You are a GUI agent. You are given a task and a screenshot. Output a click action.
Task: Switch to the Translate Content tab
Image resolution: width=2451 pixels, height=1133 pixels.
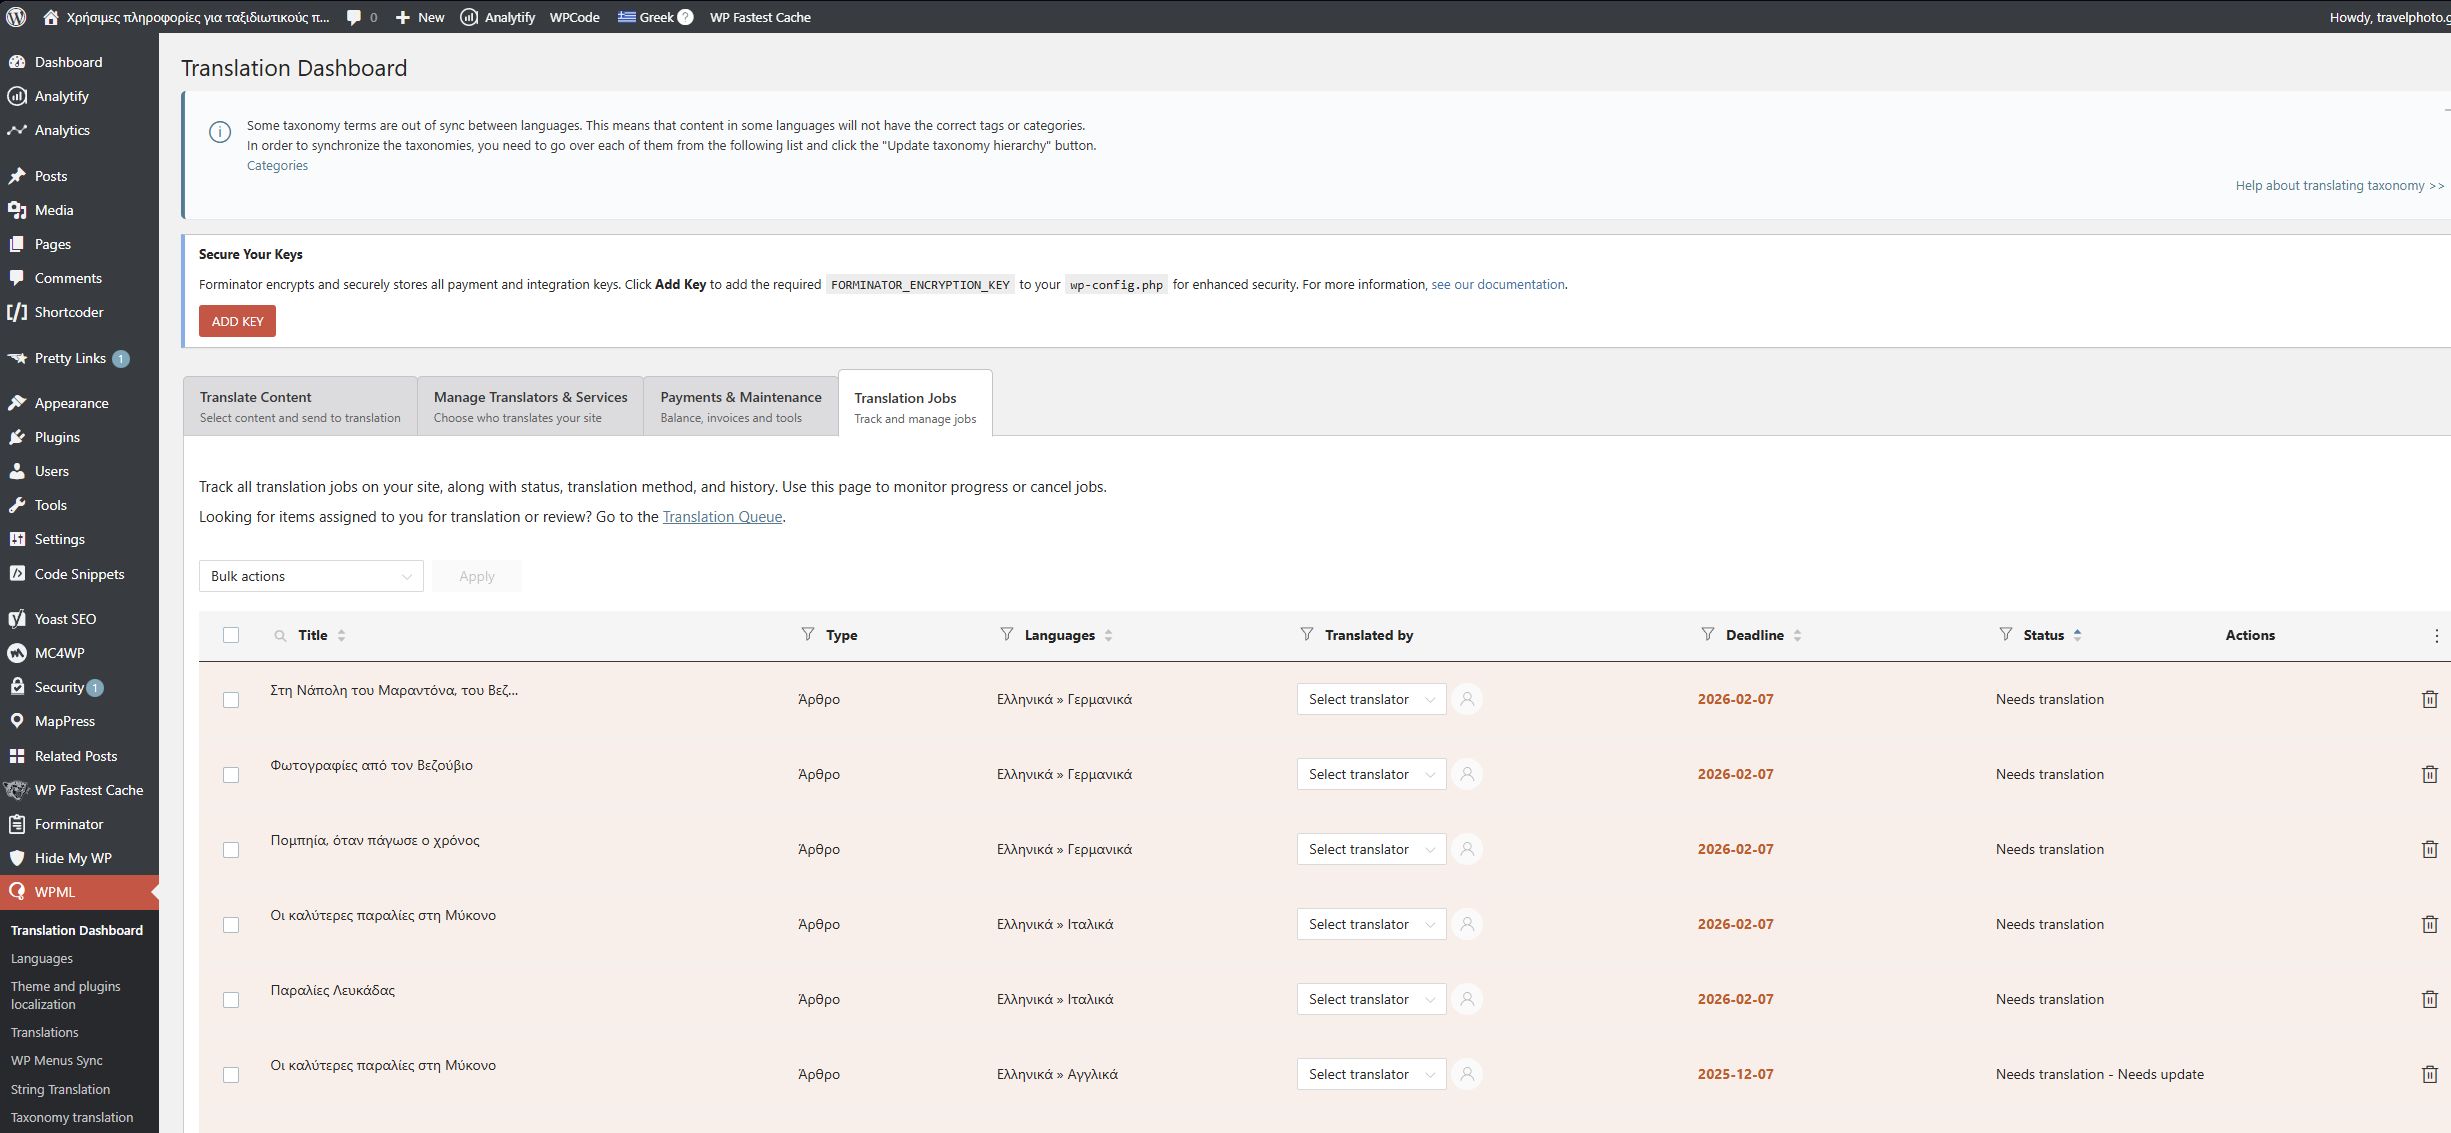pyautogui.click(x=300, y=406)
